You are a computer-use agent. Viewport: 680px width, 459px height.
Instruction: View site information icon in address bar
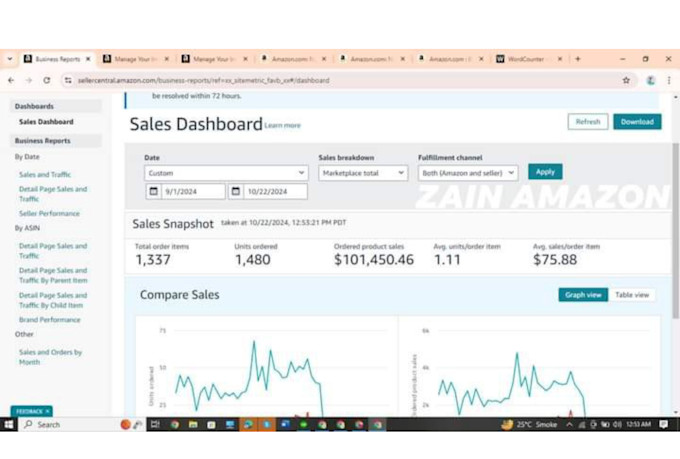(x=68, y=81)
